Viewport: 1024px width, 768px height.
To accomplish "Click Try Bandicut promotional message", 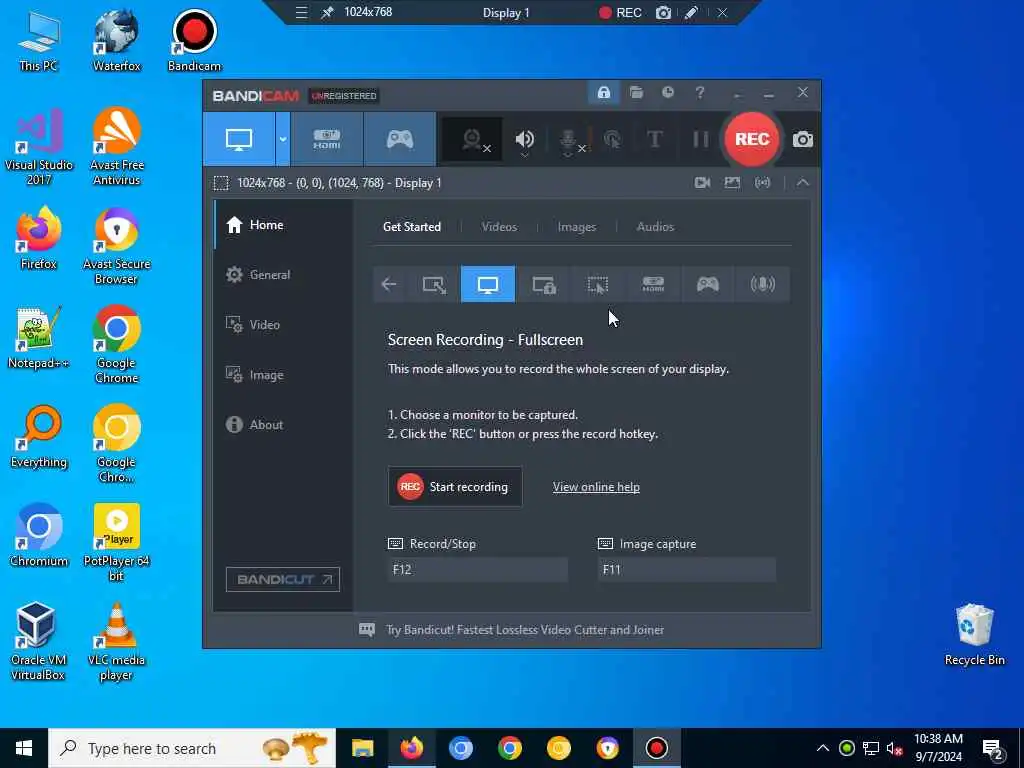I will point(524,630).
